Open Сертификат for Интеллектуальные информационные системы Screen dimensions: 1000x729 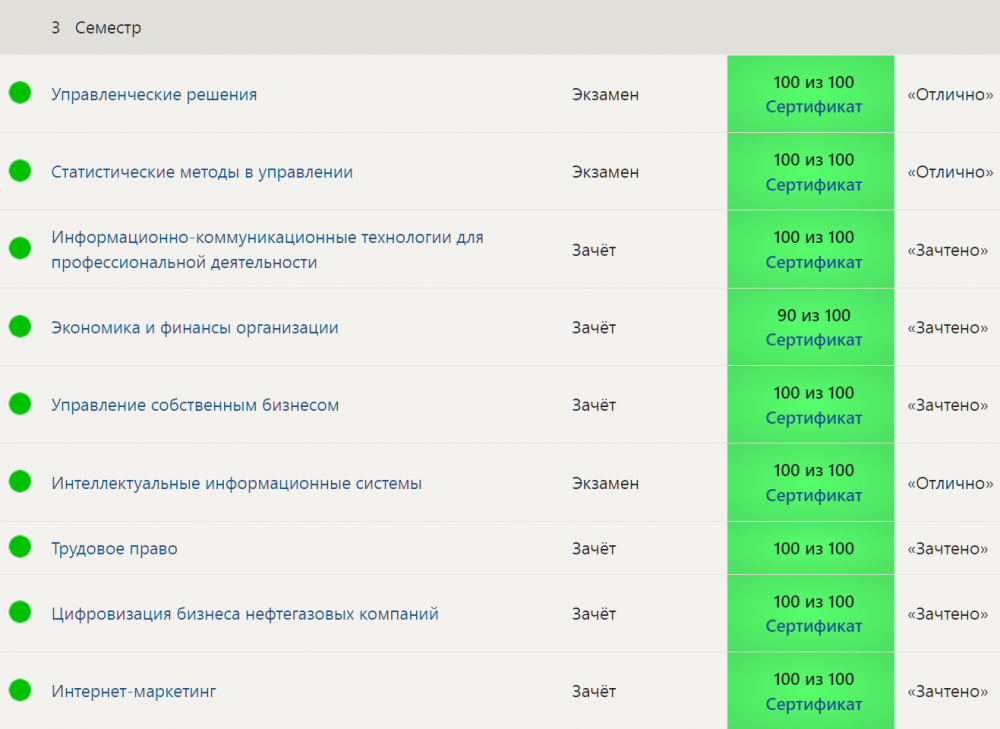click(x=814, y=496)
